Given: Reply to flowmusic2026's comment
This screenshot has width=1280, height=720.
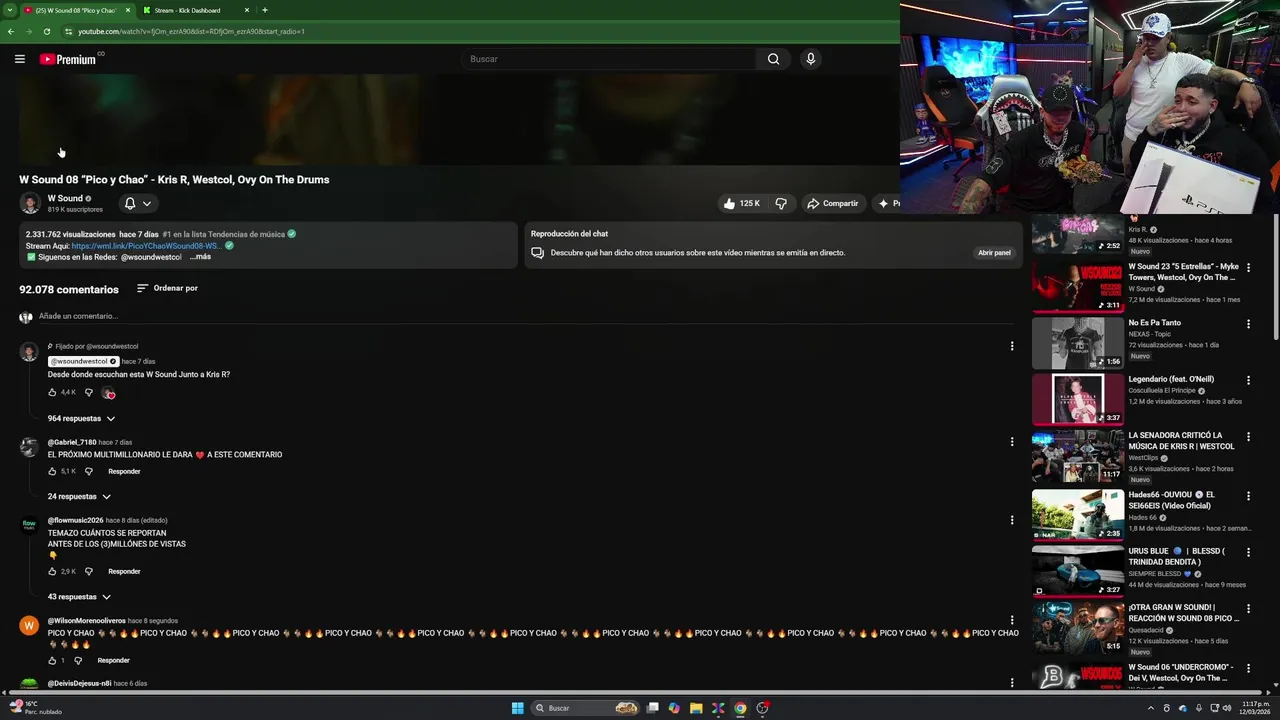Looking at the screenshot, I should 124,571.
